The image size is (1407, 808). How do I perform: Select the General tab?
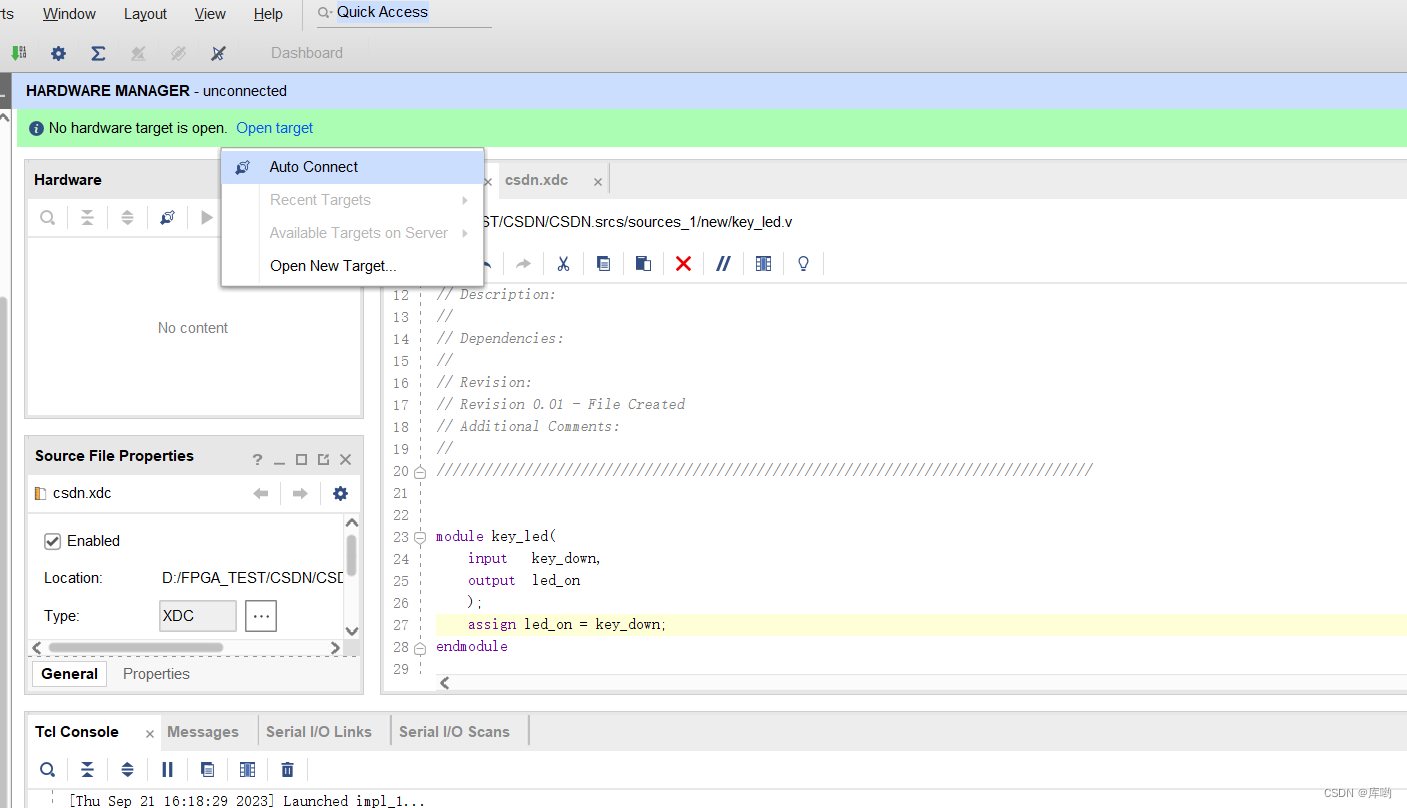(69, 674)
